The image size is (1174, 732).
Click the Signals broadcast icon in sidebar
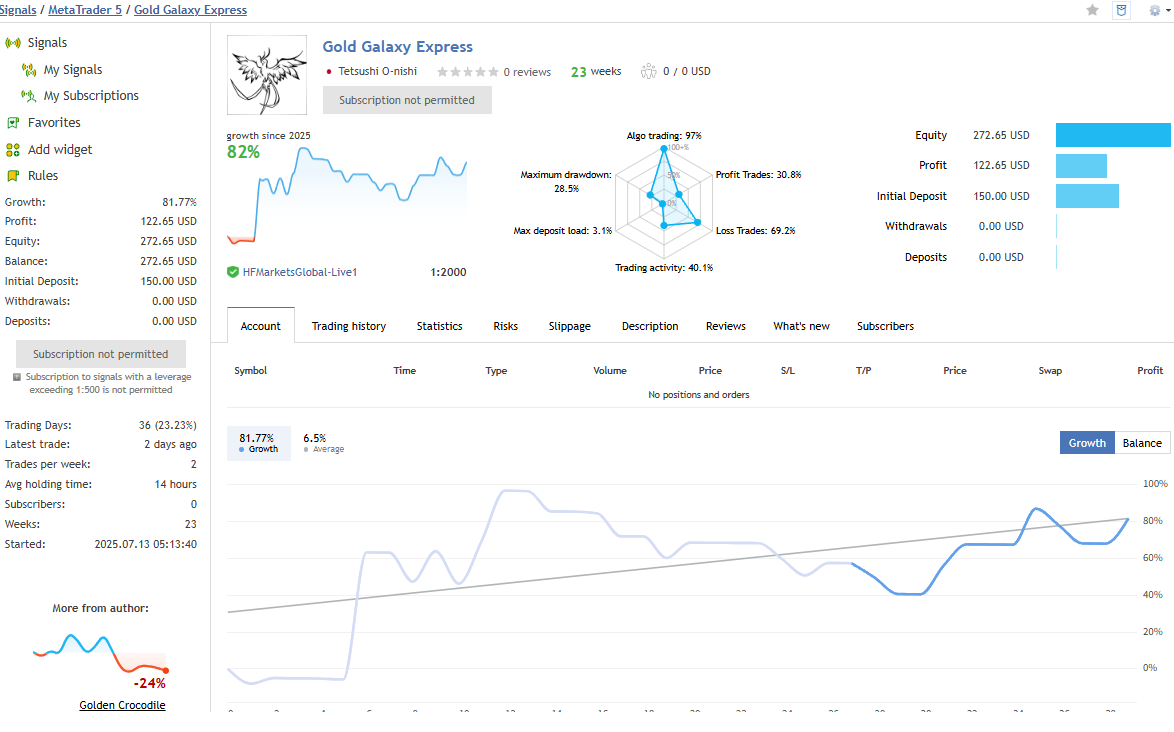click(13, 43)
